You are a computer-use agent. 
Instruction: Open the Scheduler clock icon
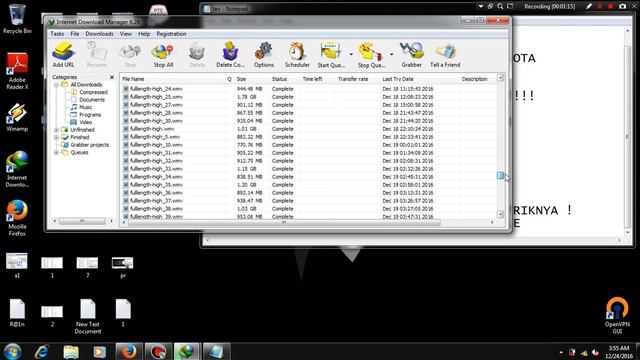pos(297,54)
